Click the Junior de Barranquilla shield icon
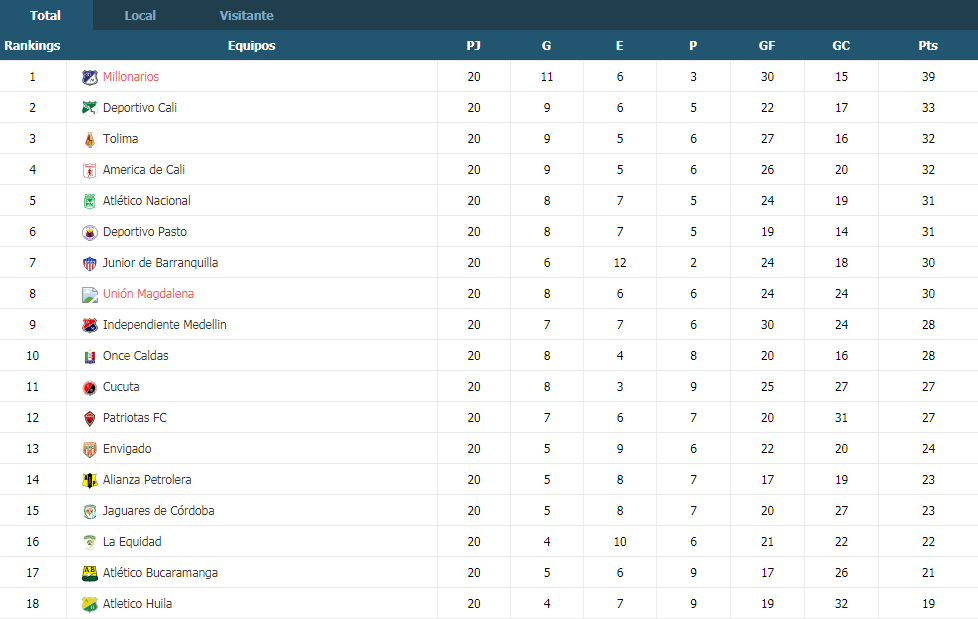Screen dimensions: 978x619 point(90,263)
